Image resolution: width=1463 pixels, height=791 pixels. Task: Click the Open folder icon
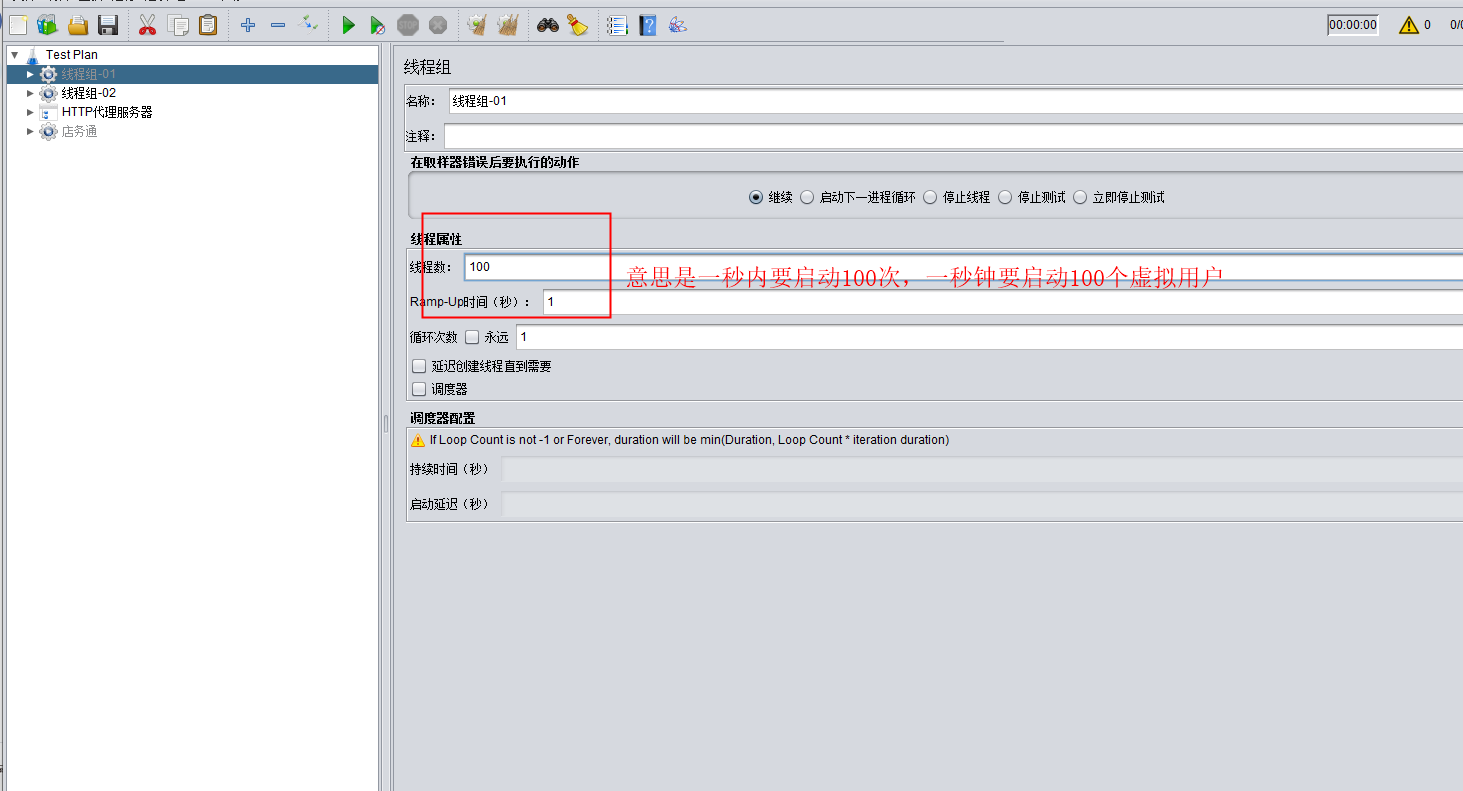[x=78, y=25]
